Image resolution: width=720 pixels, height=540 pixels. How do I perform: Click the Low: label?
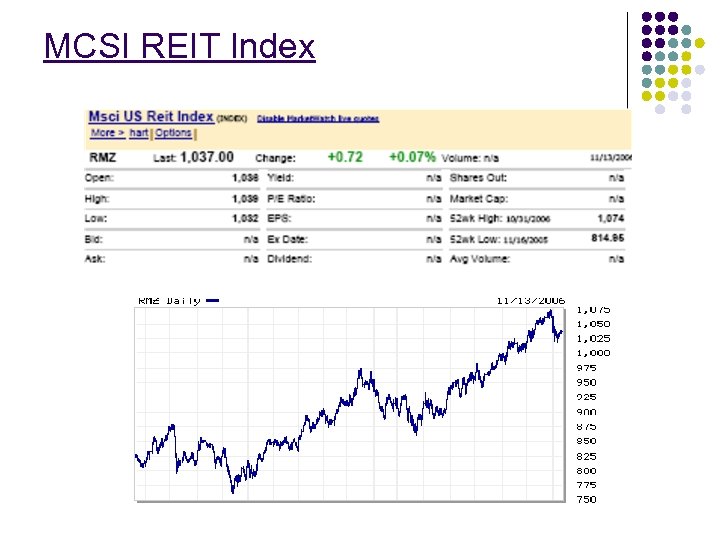tap(96, 219)
